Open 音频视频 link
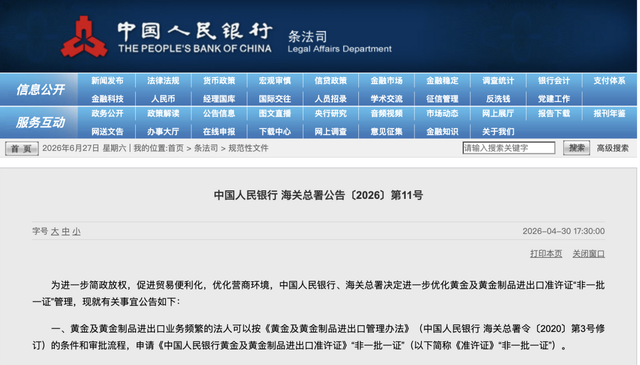 click(387, 114)
